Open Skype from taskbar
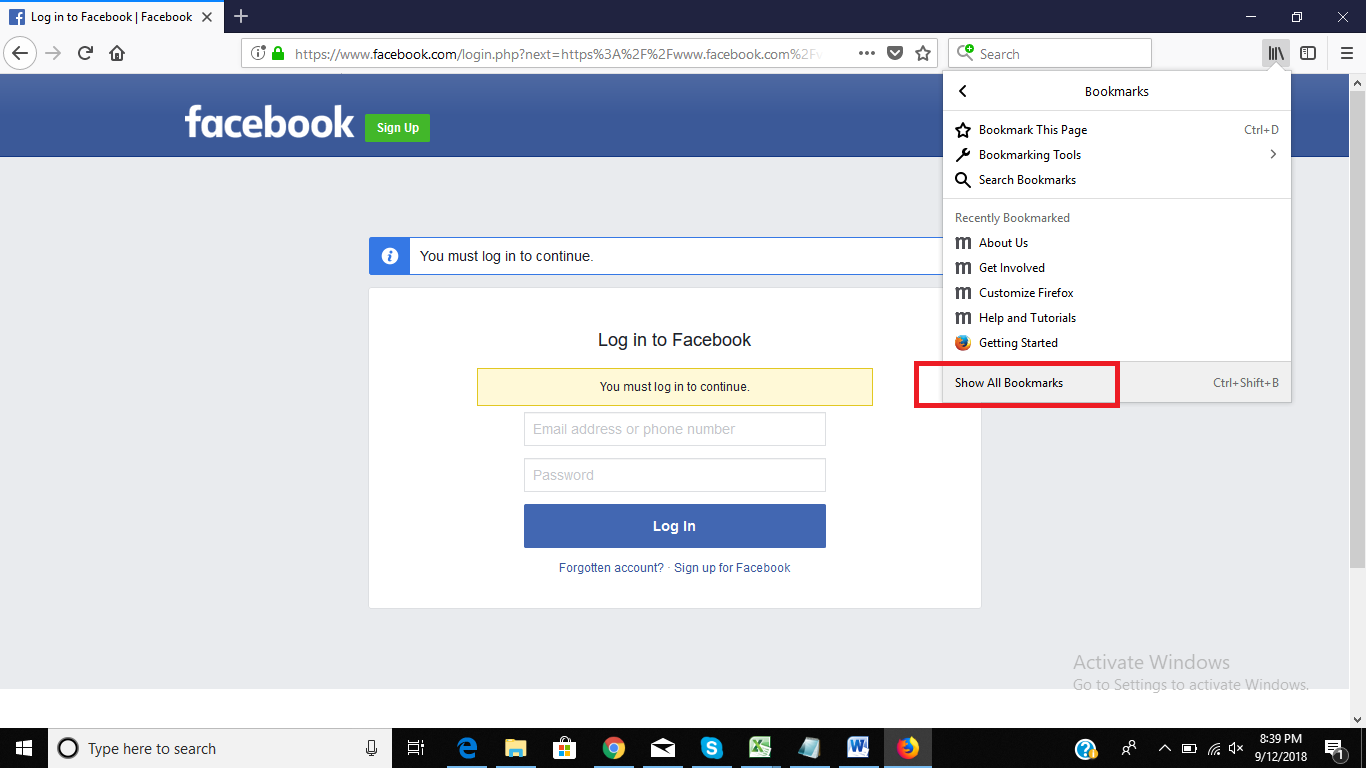The image size is (1366, 768). [x=712, y=748]
